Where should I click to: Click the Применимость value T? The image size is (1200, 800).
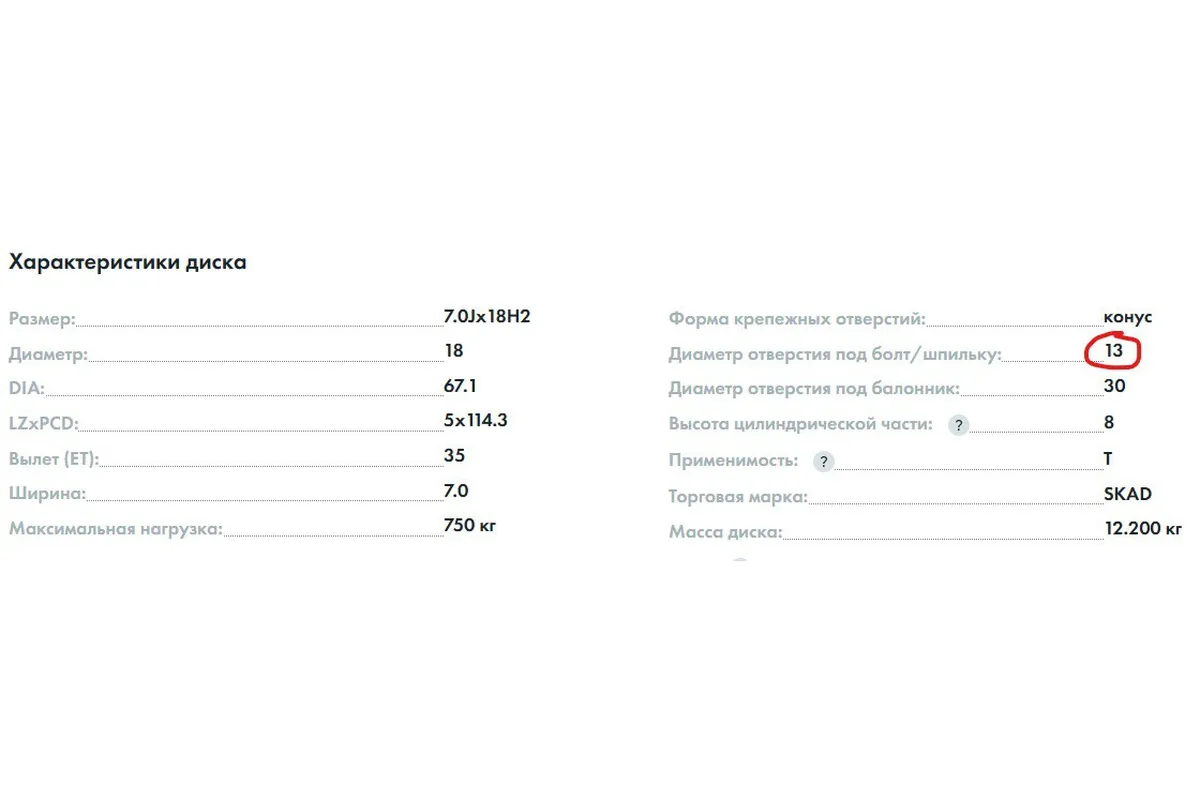coord(1108,458)
